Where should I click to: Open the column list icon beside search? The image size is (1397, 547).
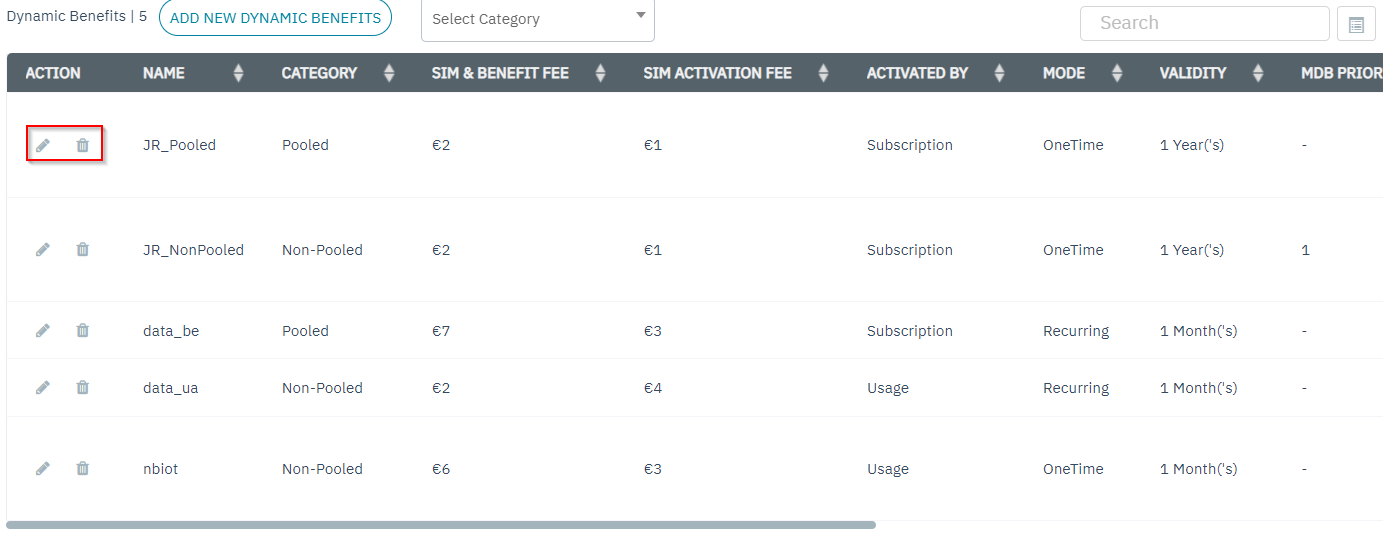[1356, 24]
